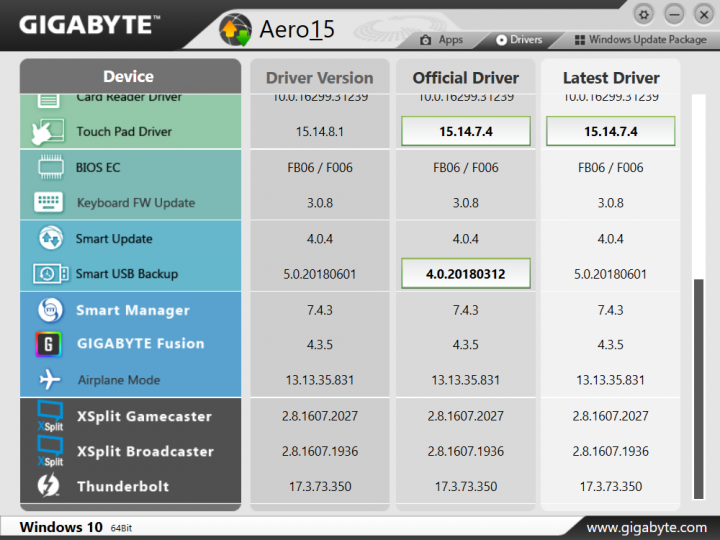
Task: Open the www.gigabyte.com link
Action: point(647,527)
